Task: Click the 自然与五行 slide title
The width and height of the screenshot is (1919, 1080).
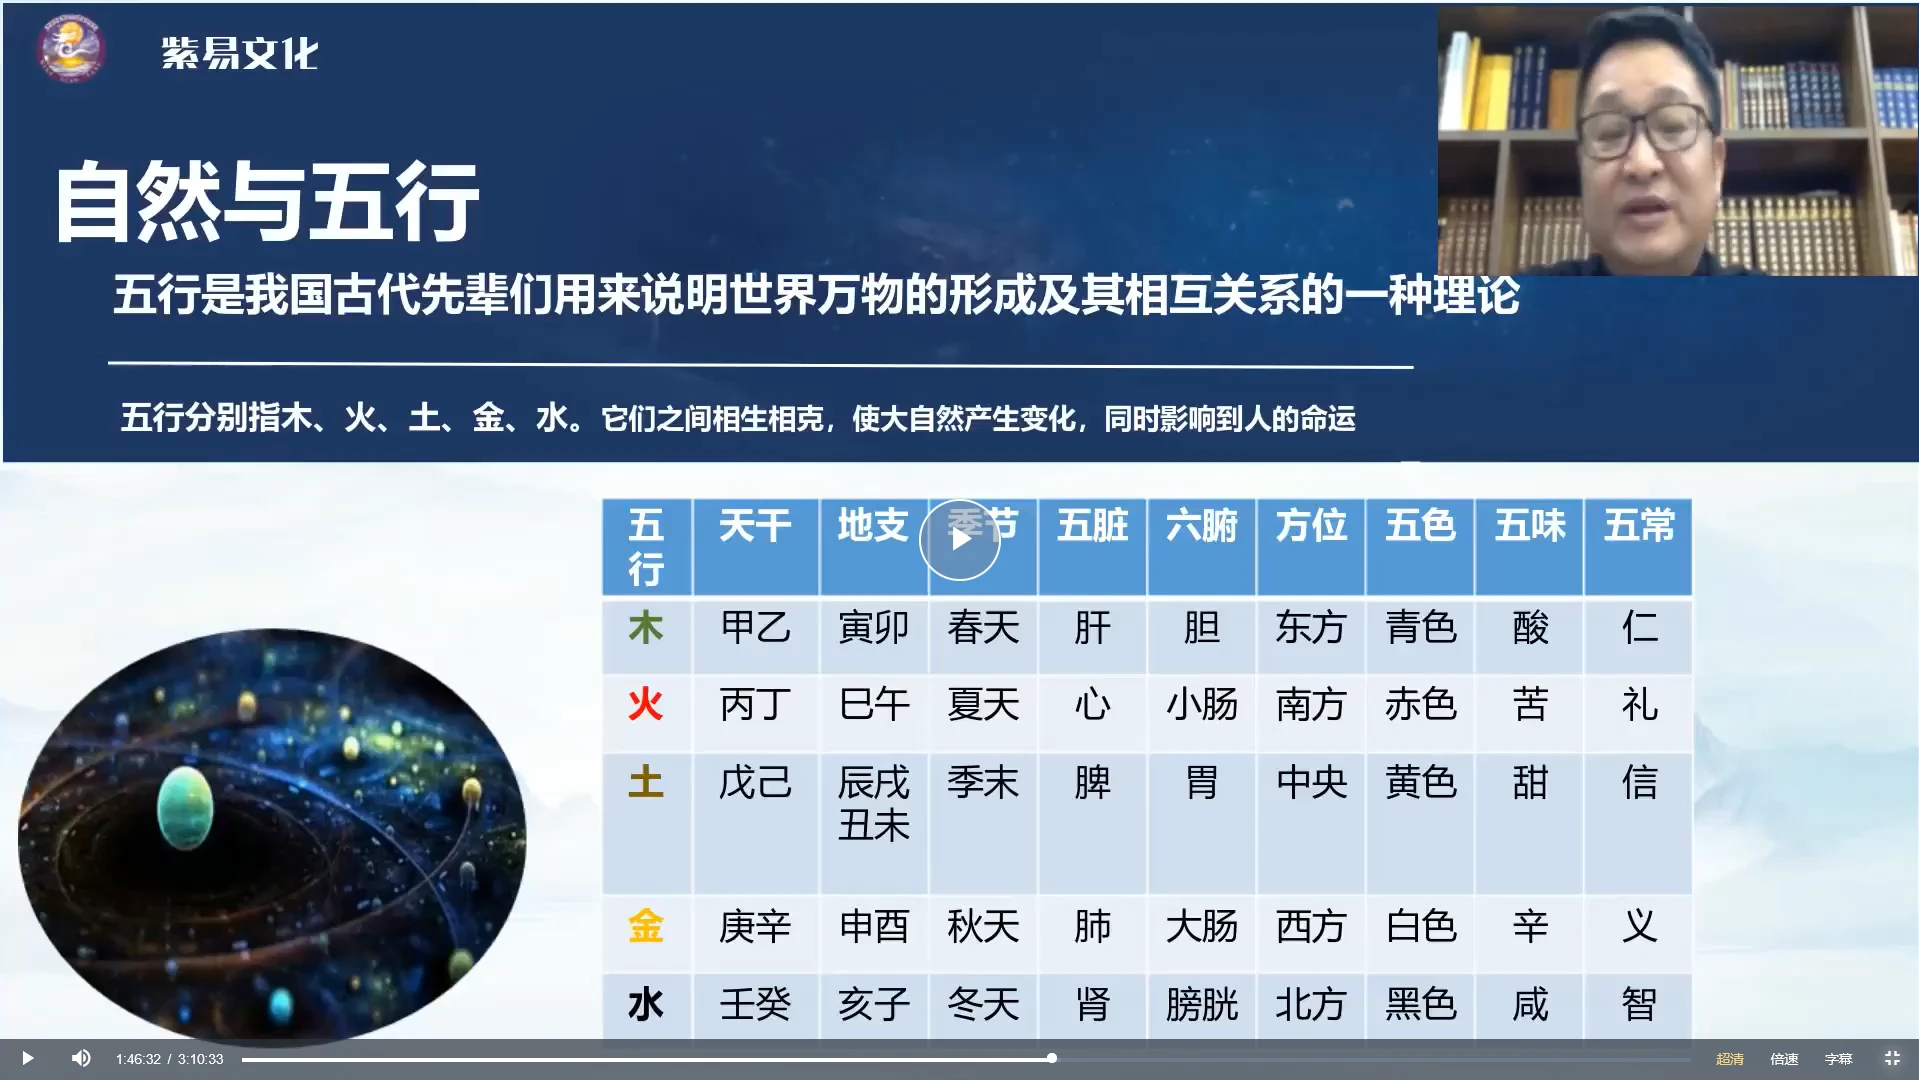Action: (x=267, y=203)
